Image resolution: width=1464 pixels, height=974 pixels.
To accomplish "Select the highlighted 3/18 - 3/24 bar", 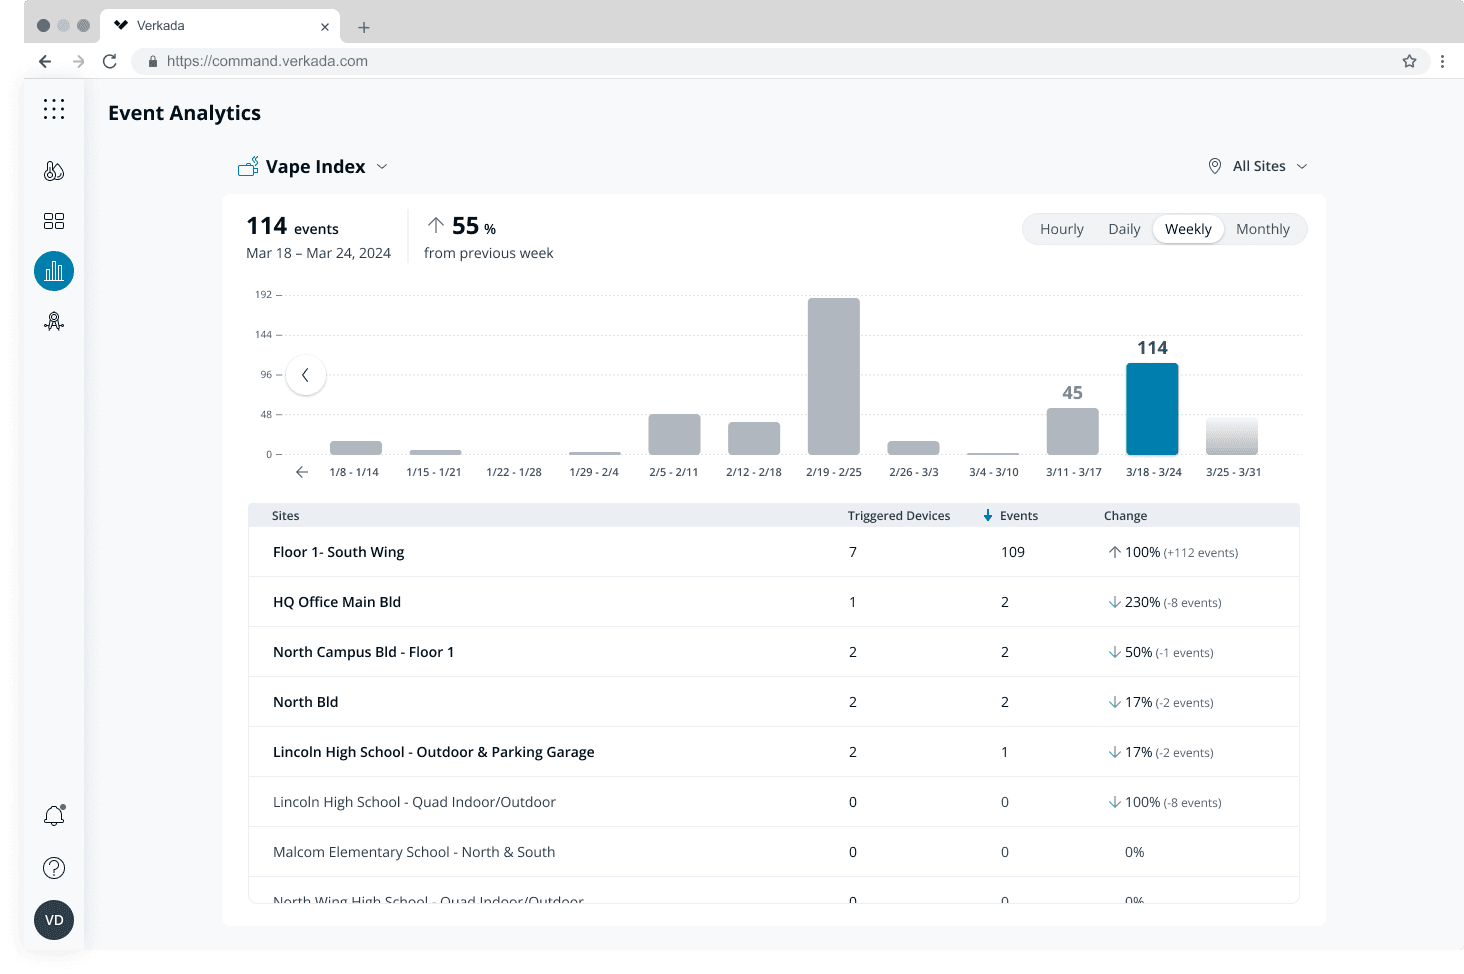I will (1152, 409).
